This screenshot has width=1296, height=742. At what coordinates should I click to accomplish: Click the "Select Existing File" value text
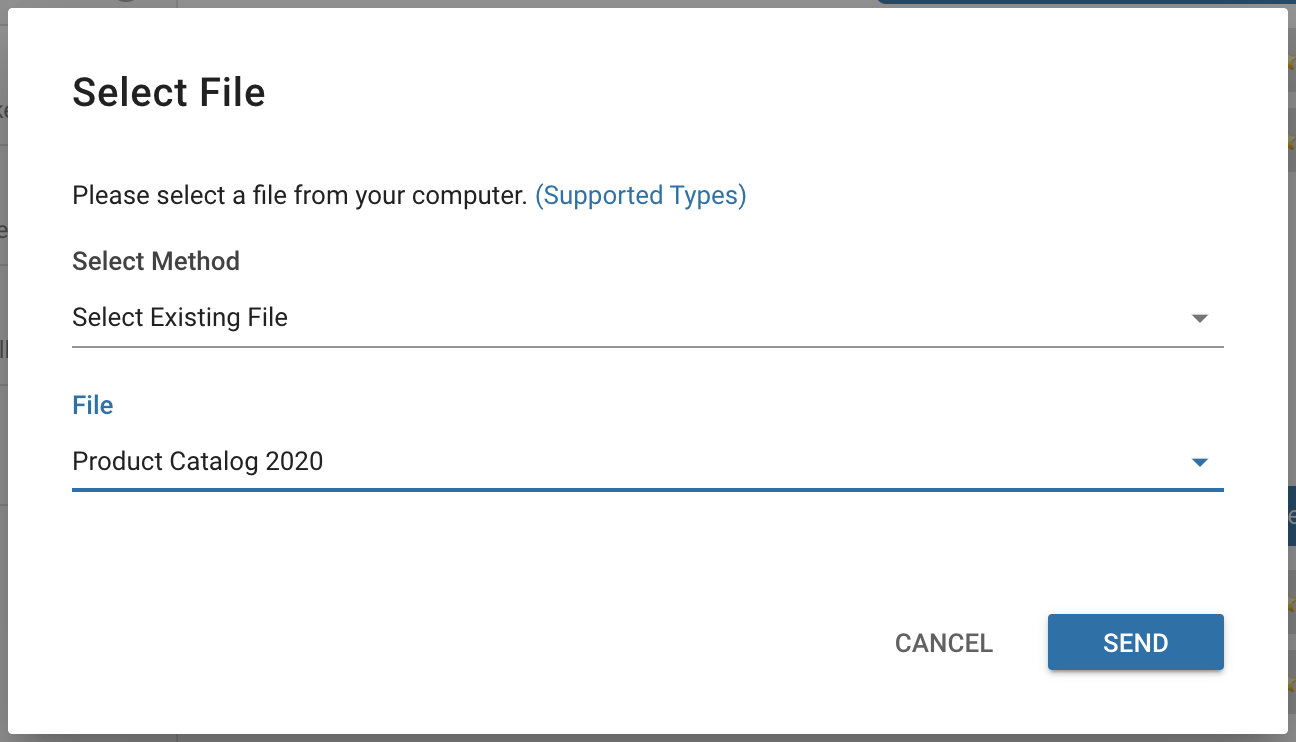click(180, 318)
